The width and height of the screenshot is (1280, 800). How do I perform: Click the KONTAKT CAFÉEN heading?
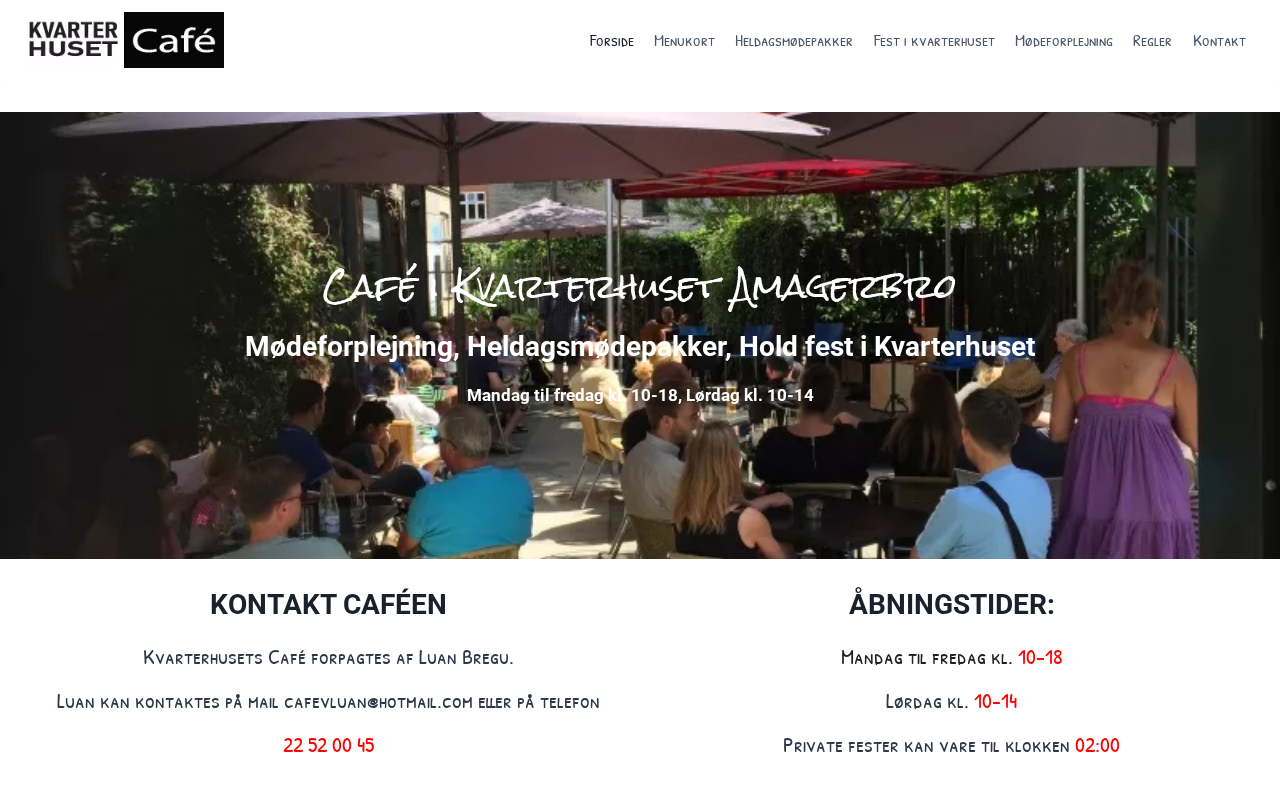tap(328, 604)
